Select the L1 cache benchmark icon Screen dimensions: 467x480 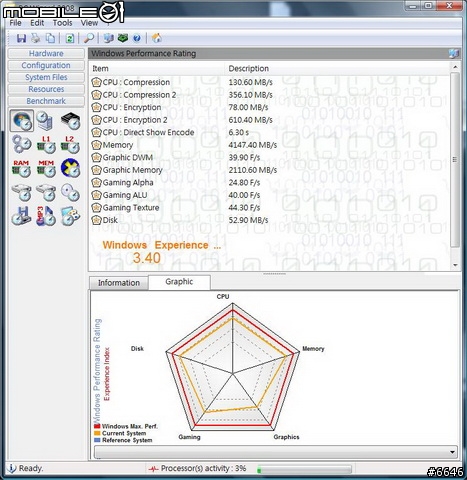click(46, 145)
